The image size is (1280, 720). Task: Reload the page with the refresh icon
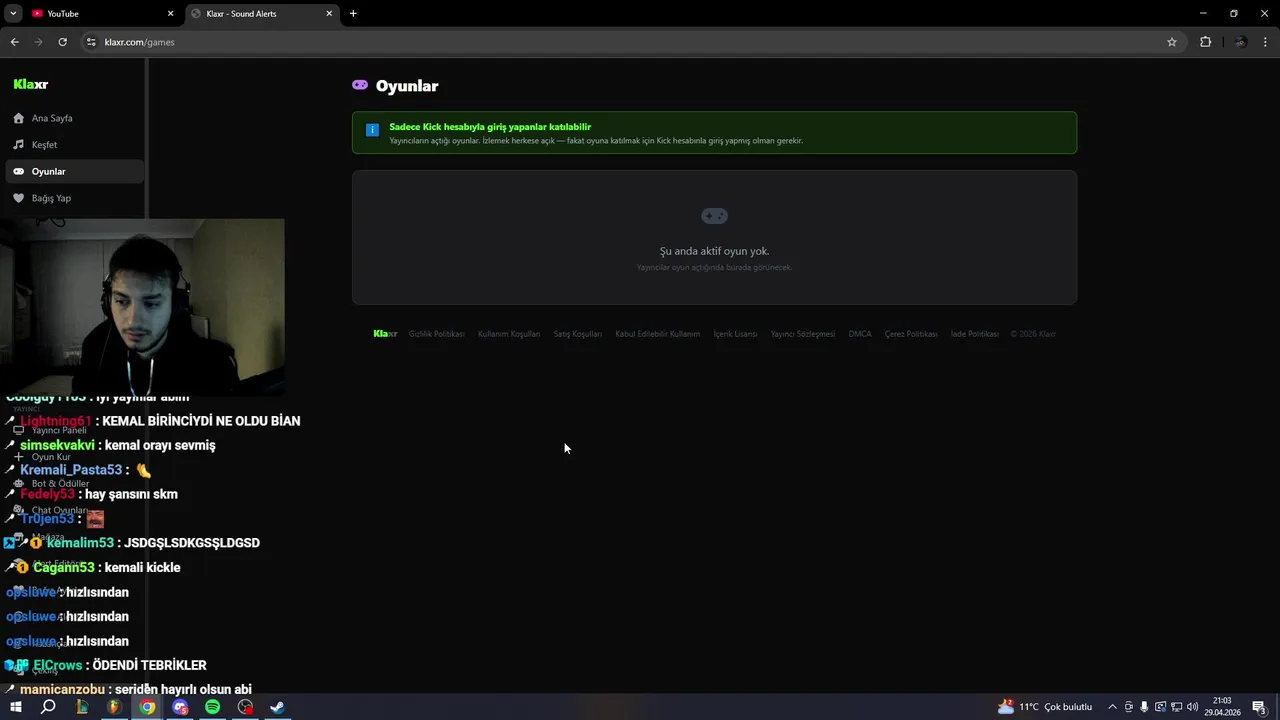pyautogui.click(x=62, y=42)
